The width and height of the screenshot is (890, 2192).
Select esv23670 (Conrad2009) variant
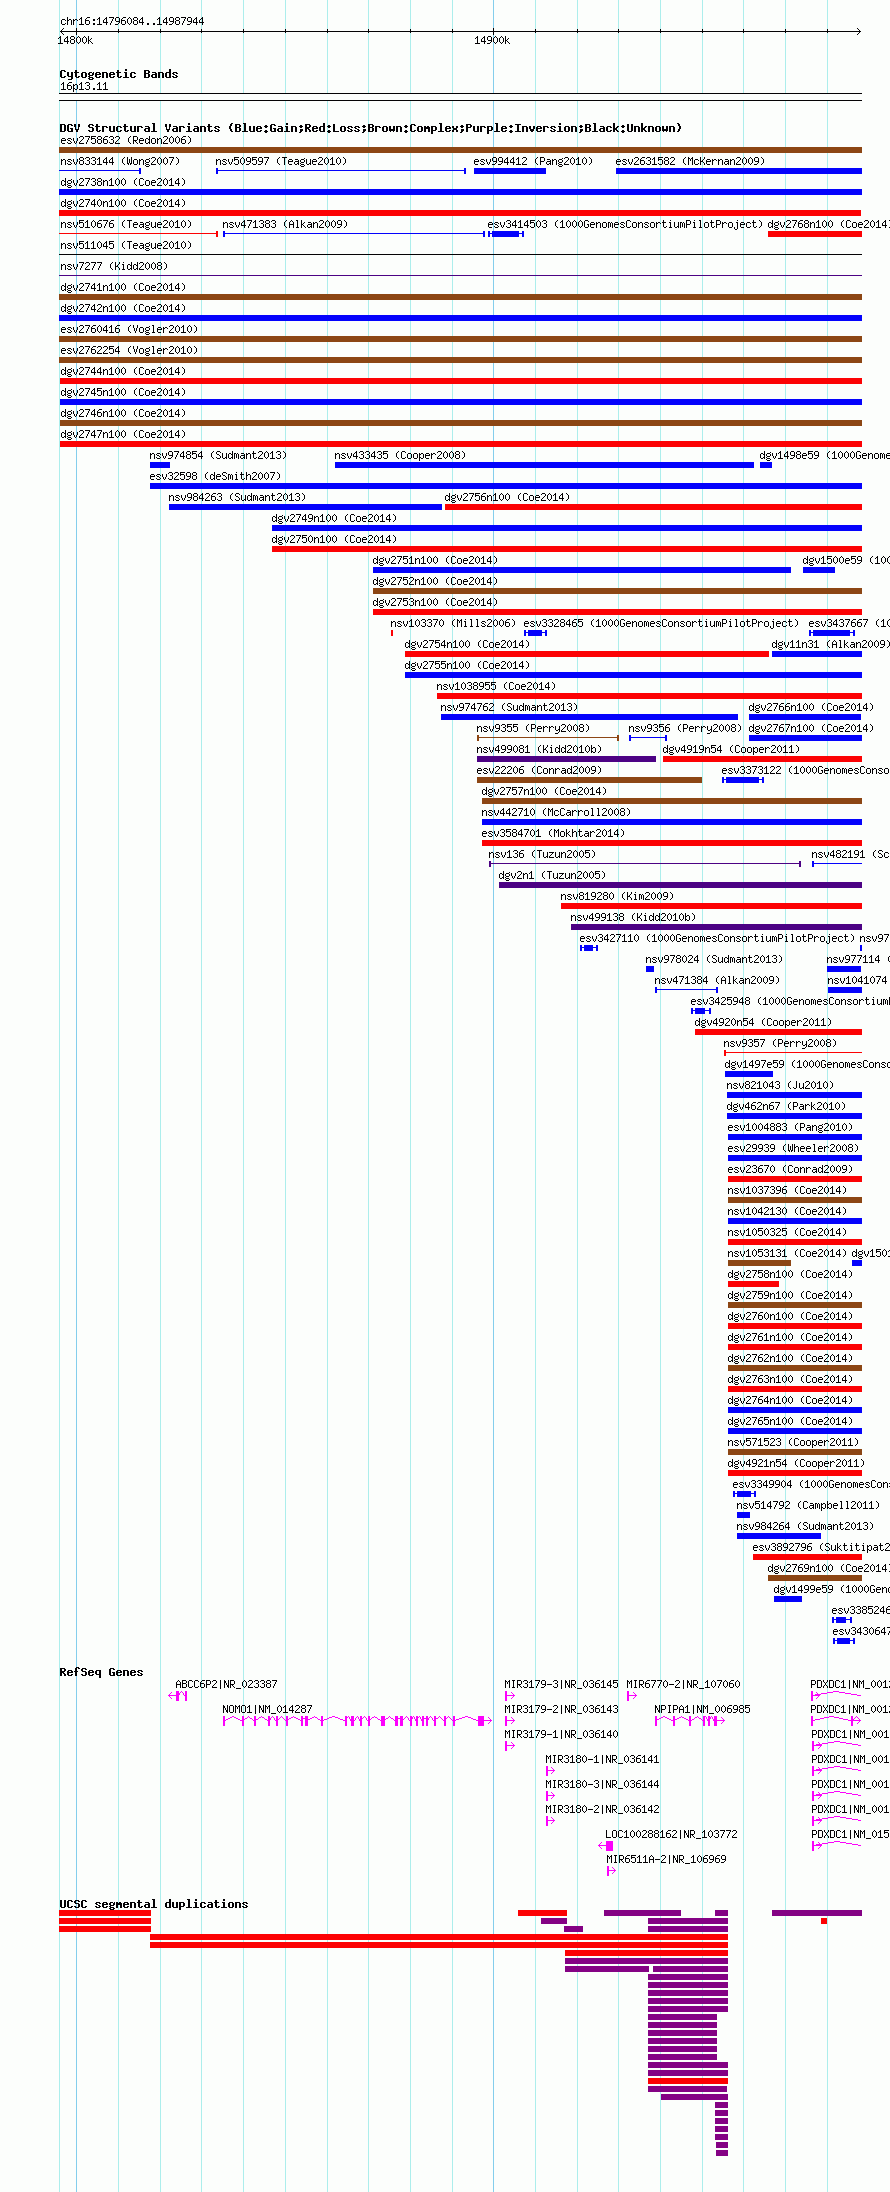point(795,1179)
